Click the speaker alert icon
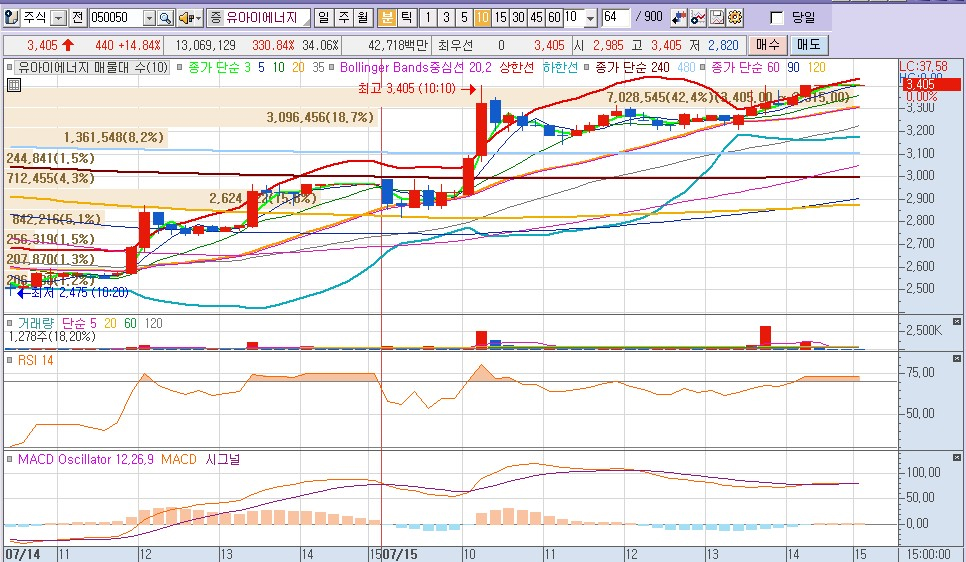Screen dimensions: 966x562 (x=186, y=18)
